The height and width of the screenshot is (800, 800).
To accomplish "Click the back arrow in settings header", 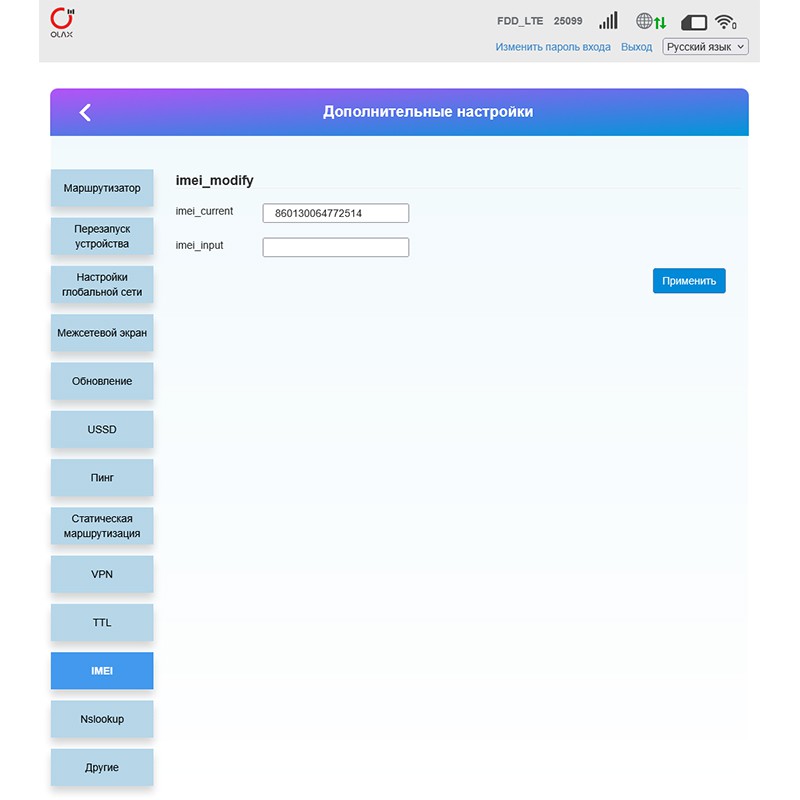I will (x=85, y=112).
